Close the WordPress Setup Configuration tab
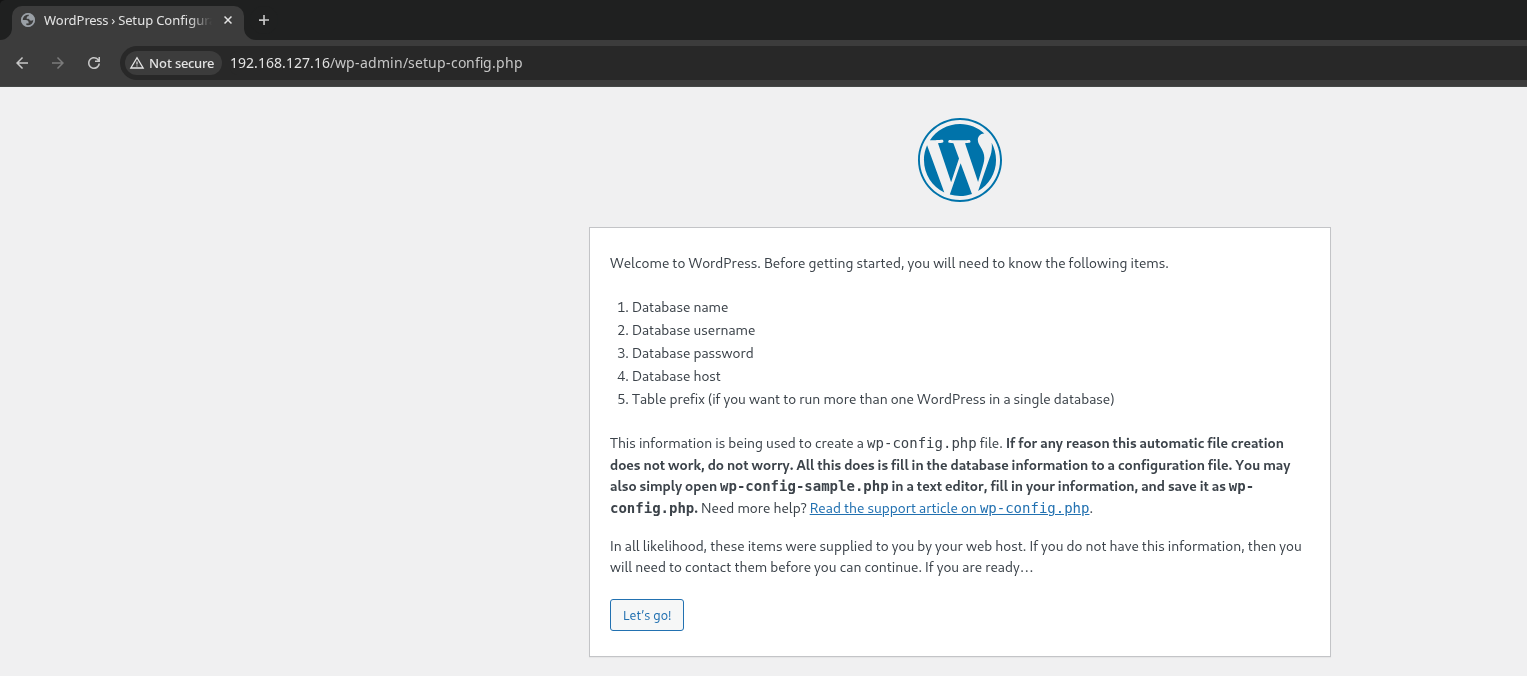 click(228, 20)
